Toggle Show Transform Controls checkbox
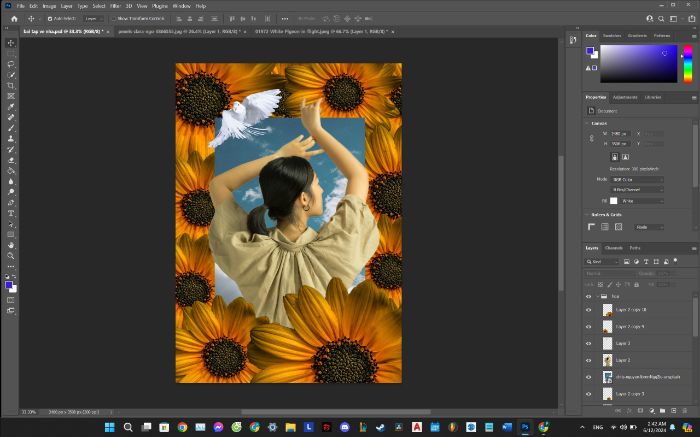Screen dimensions: 700x437 [x=113, y=19]
